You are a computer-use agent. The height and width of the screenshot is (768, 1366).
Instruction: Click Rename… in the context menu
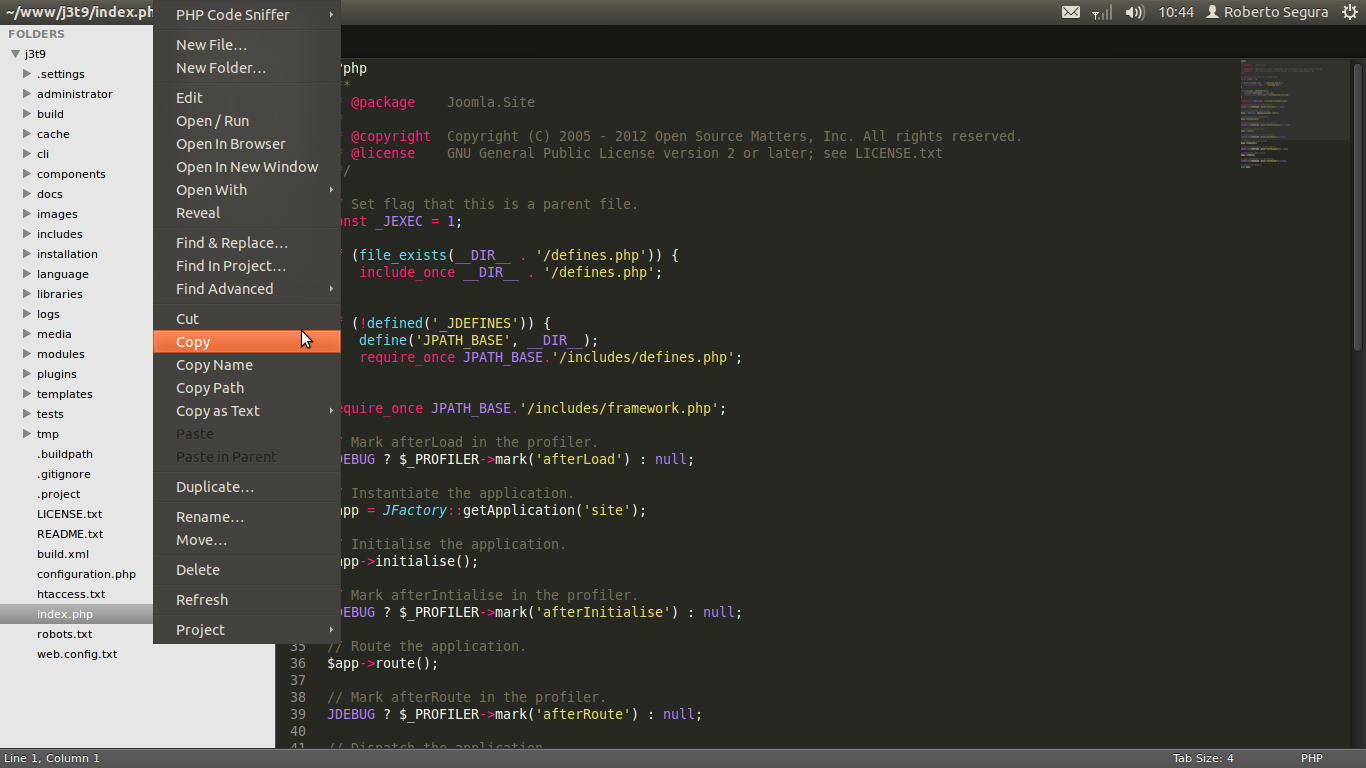[210, 517]
